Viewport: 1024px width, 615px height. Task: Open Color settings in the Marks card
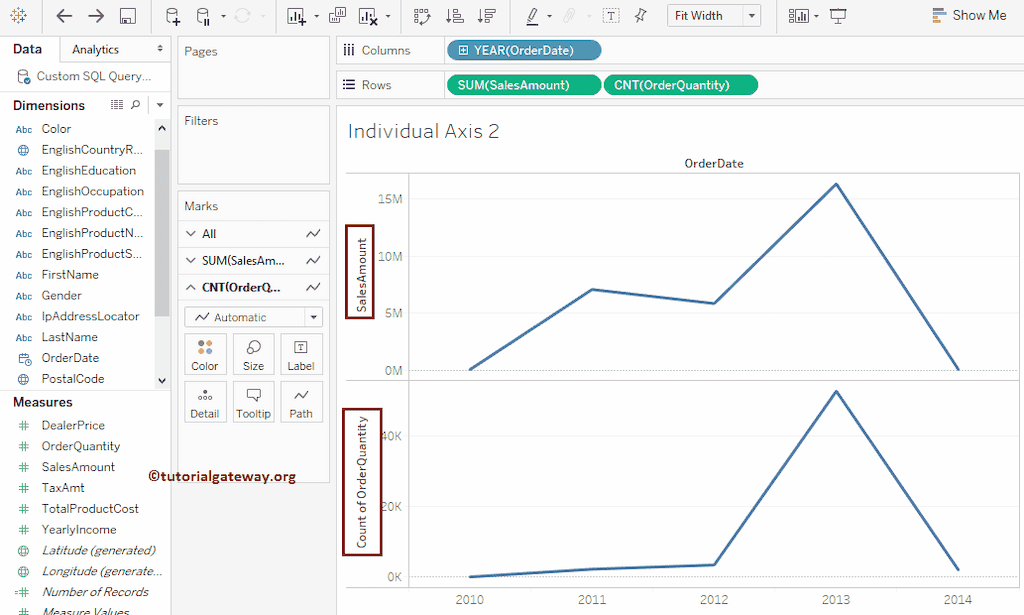coord(205,353)
